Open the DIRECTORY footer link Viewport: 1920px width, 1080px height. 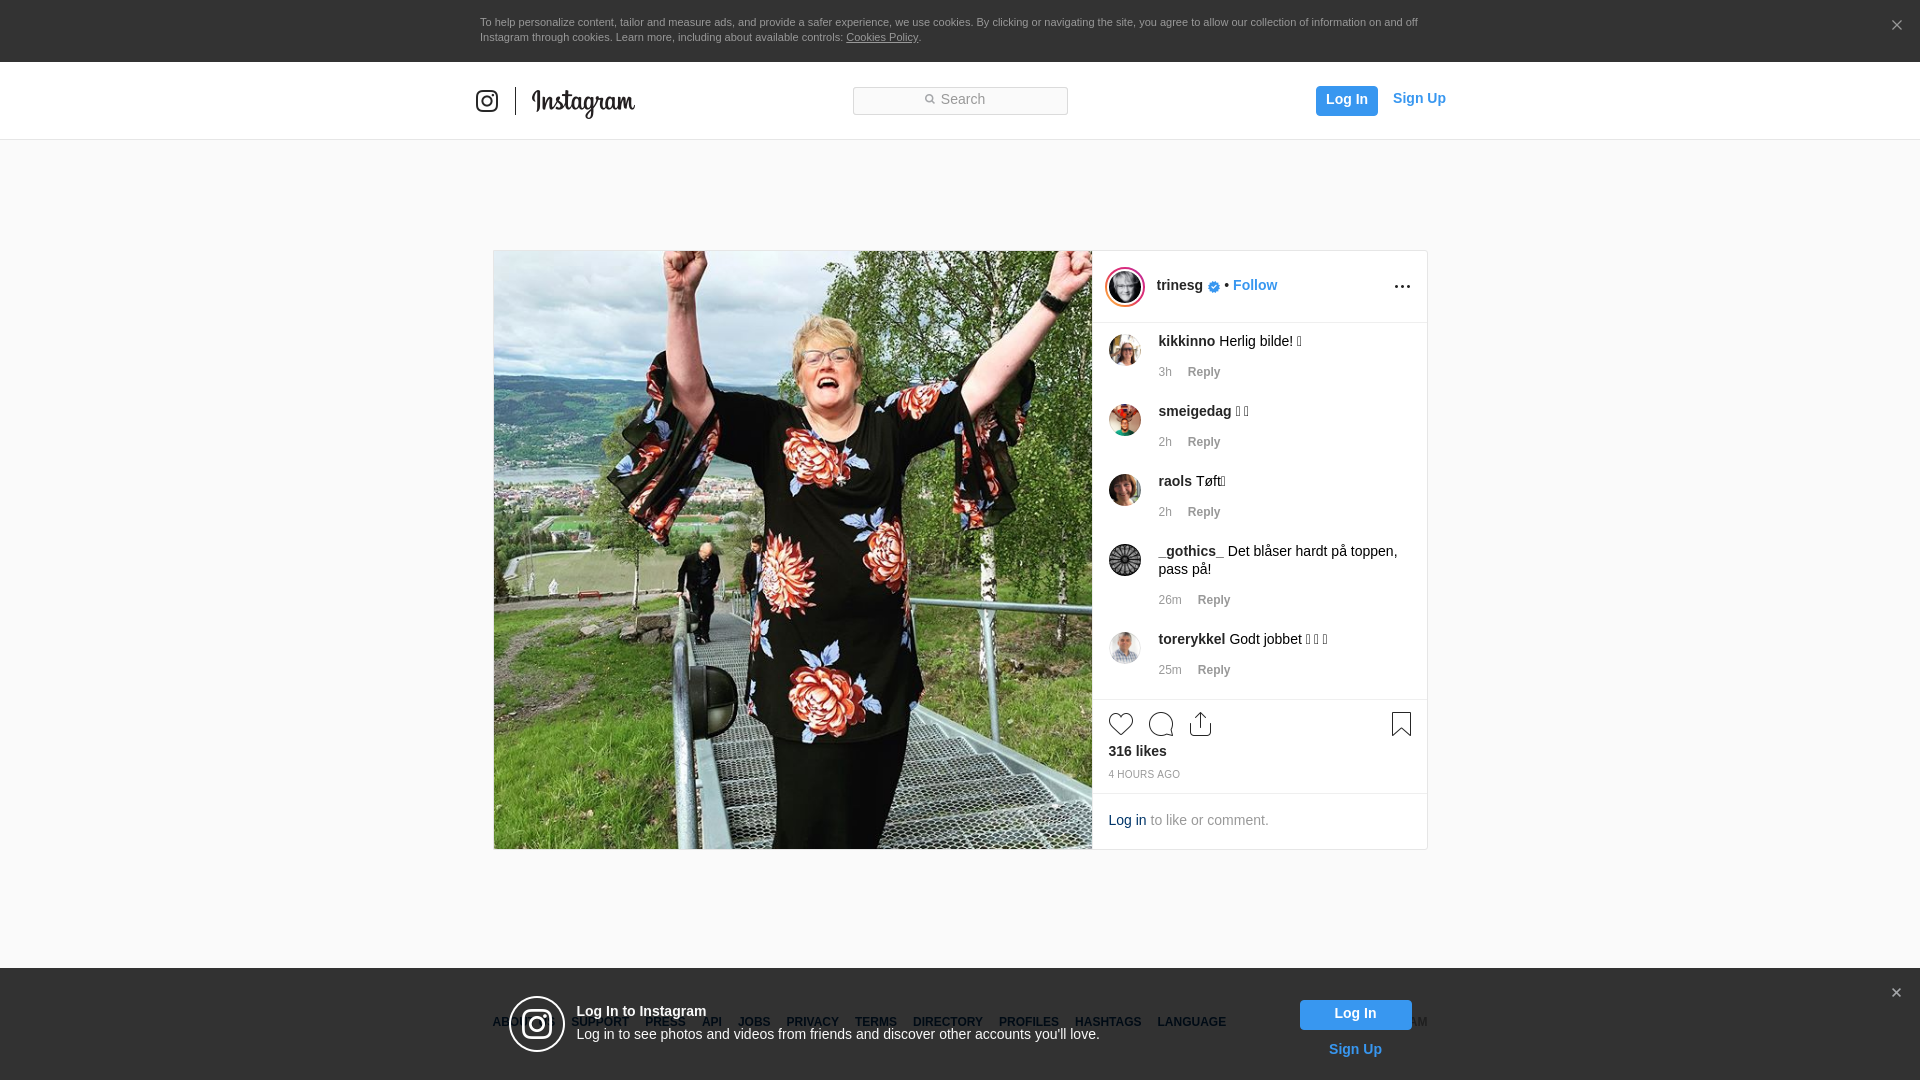click(x=948, y=1022)
